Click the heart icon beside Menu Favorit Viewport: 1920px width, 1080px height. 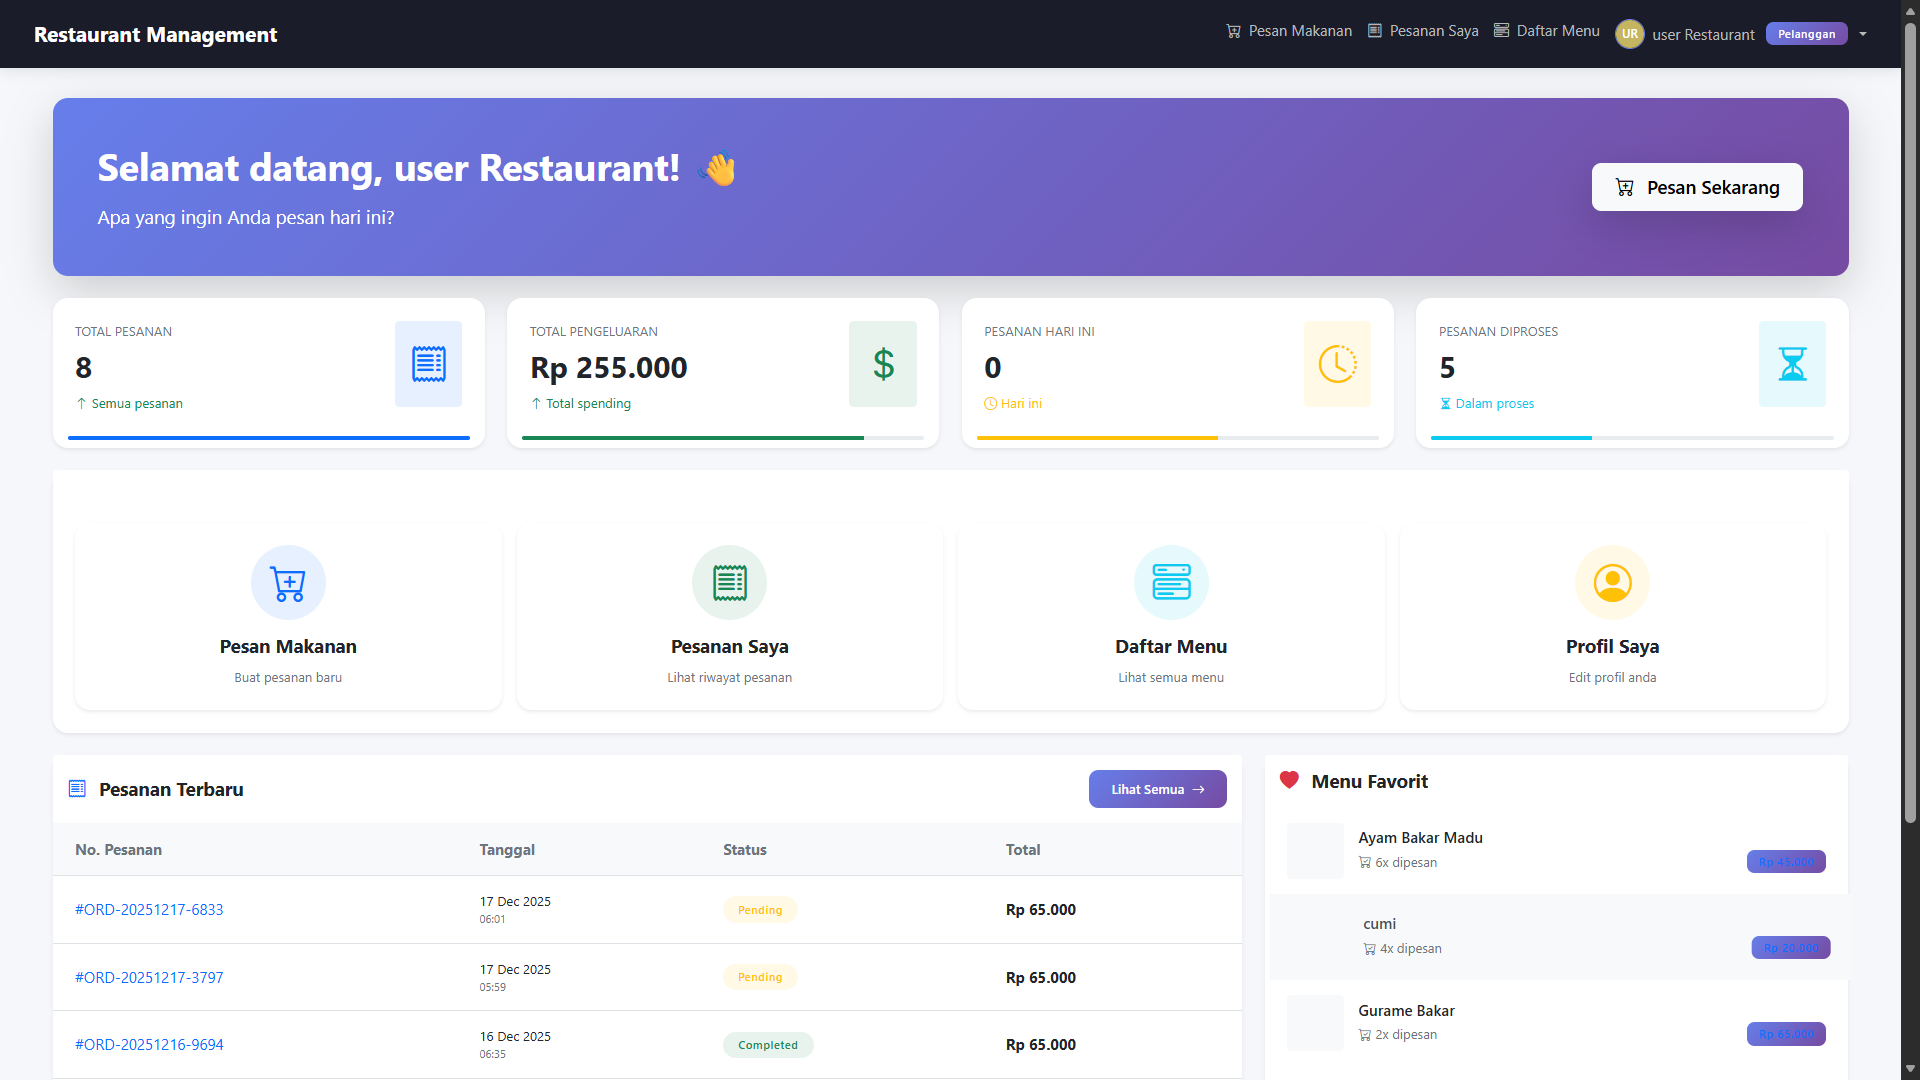pyautogui.click(x=1288, y=780)
